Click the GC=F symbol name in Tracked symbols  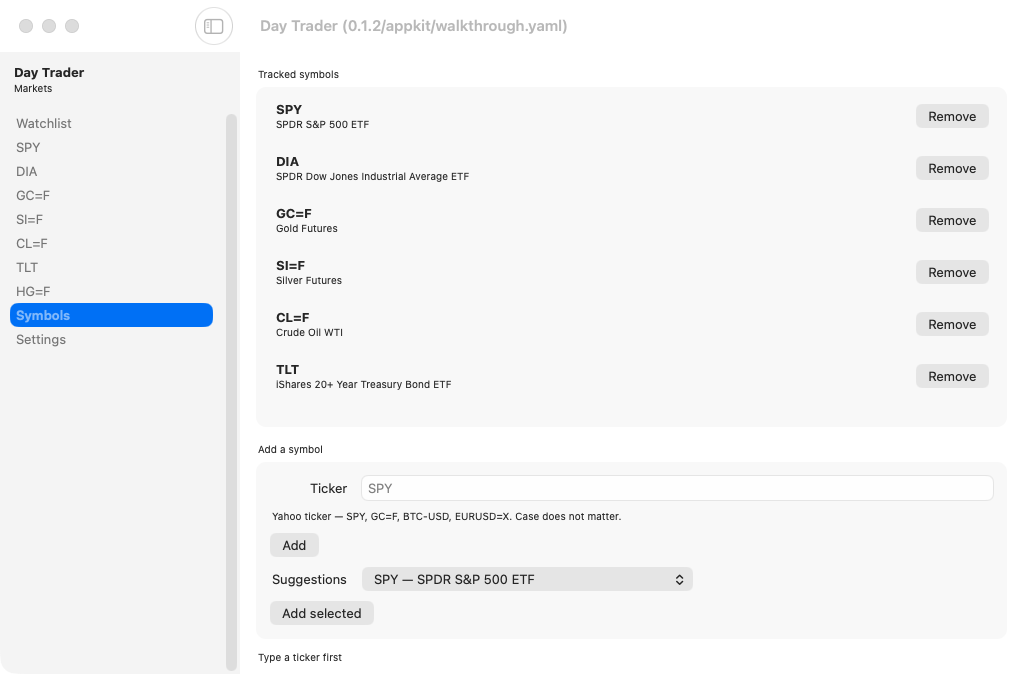(294, 214)
